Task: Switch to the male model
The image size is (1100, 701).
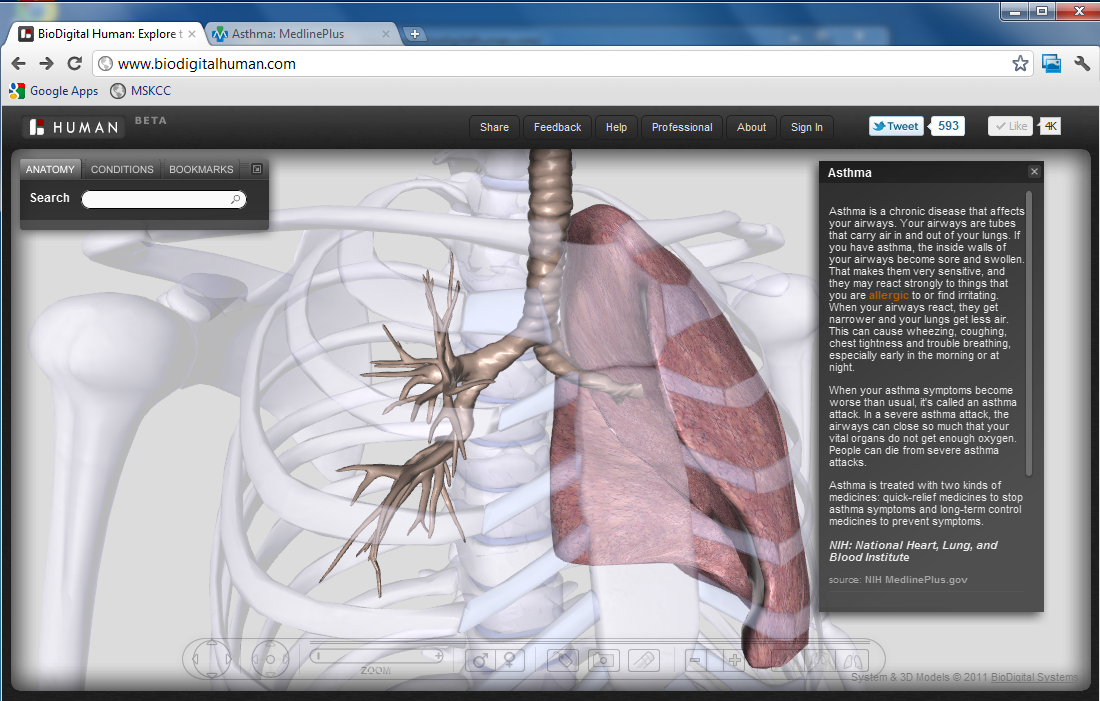Action: 481,660
